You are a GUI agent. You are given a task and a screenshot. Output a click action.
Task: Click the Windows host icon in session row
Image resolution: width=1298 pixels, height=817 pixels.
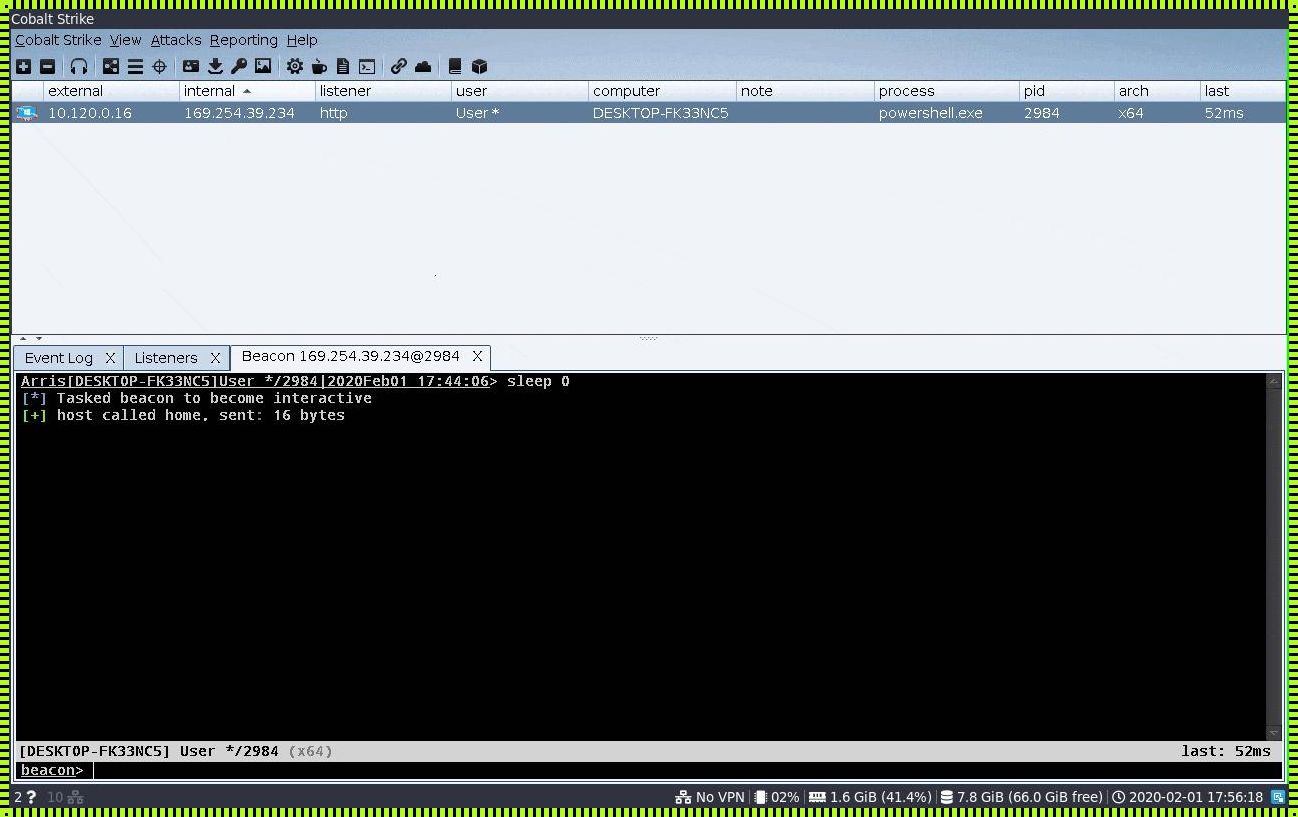tap(27, 113)
